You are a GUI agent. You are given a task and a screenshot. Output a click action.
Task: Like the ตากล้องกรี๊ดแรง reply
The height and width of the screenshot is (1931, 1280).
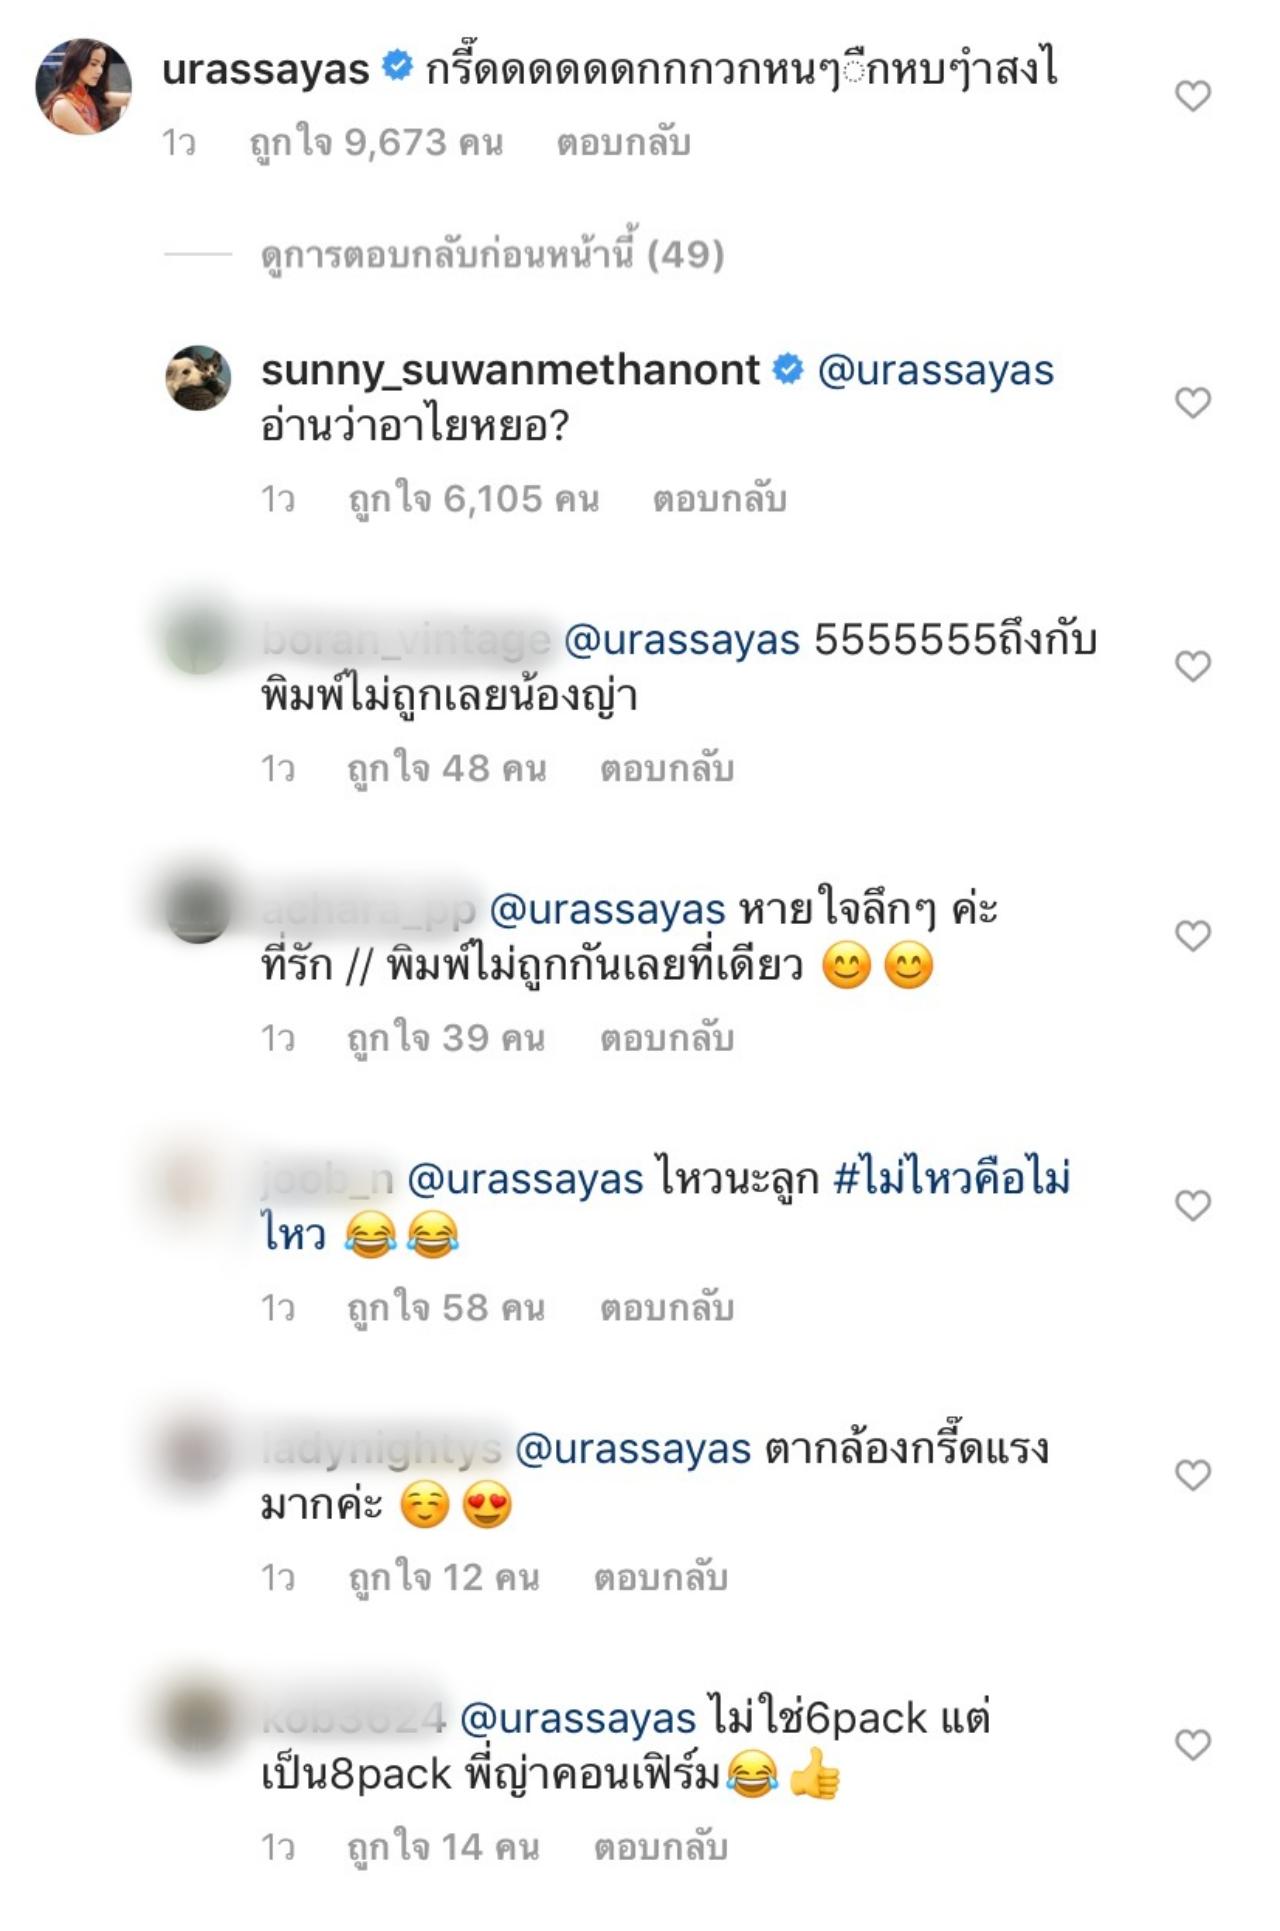point(1192,1475)
